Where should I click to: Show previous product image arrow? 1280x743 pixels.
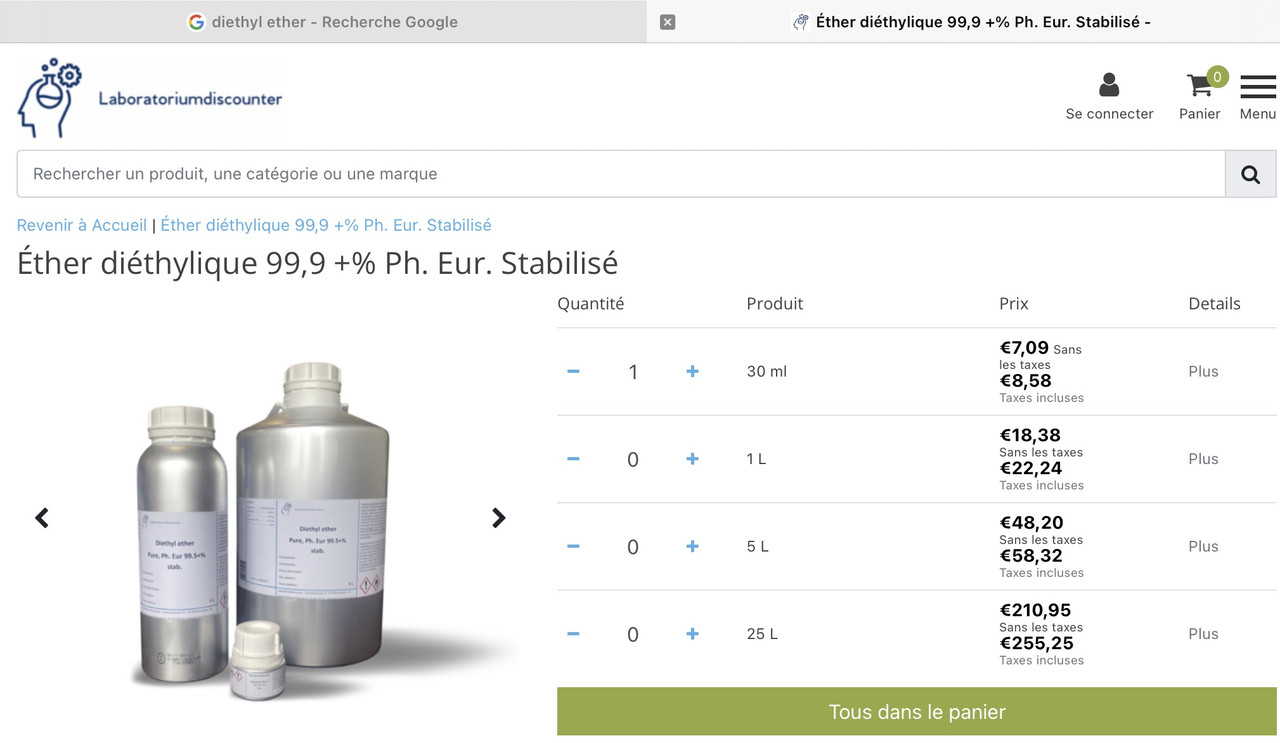click(x=42, y=518)
